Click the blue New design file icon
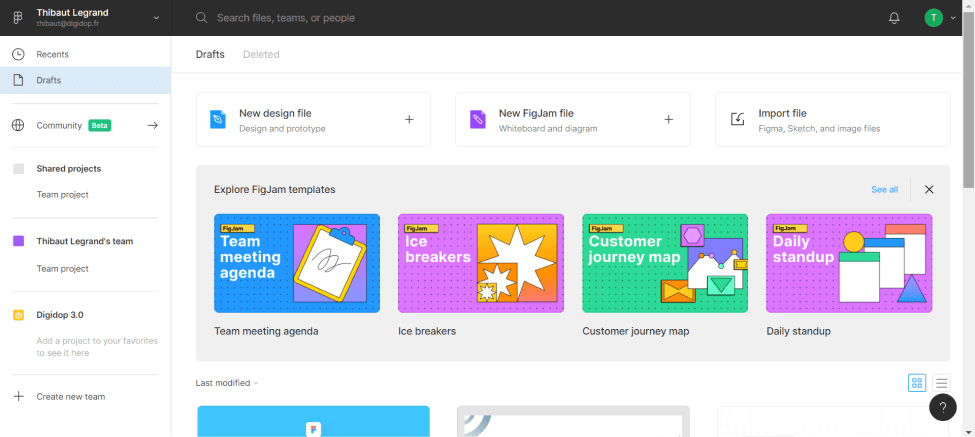The height and width of the screenshot is (437, 975). click(218, 119)
